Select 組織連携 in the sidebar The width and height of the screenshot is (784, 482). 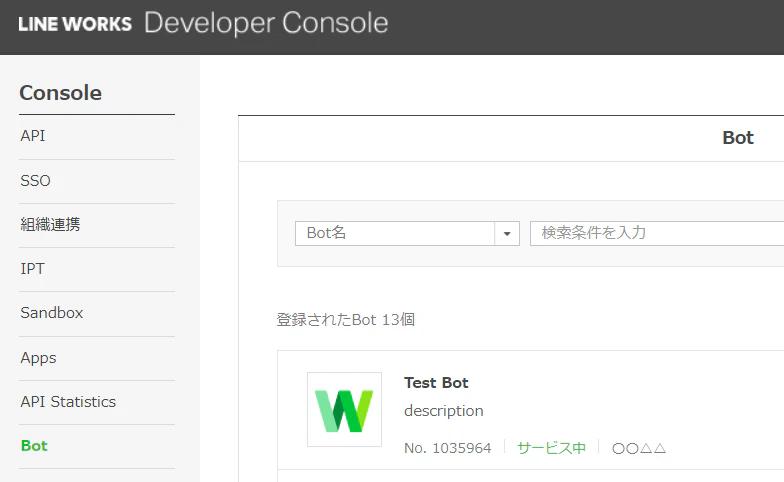coord(50,224)
